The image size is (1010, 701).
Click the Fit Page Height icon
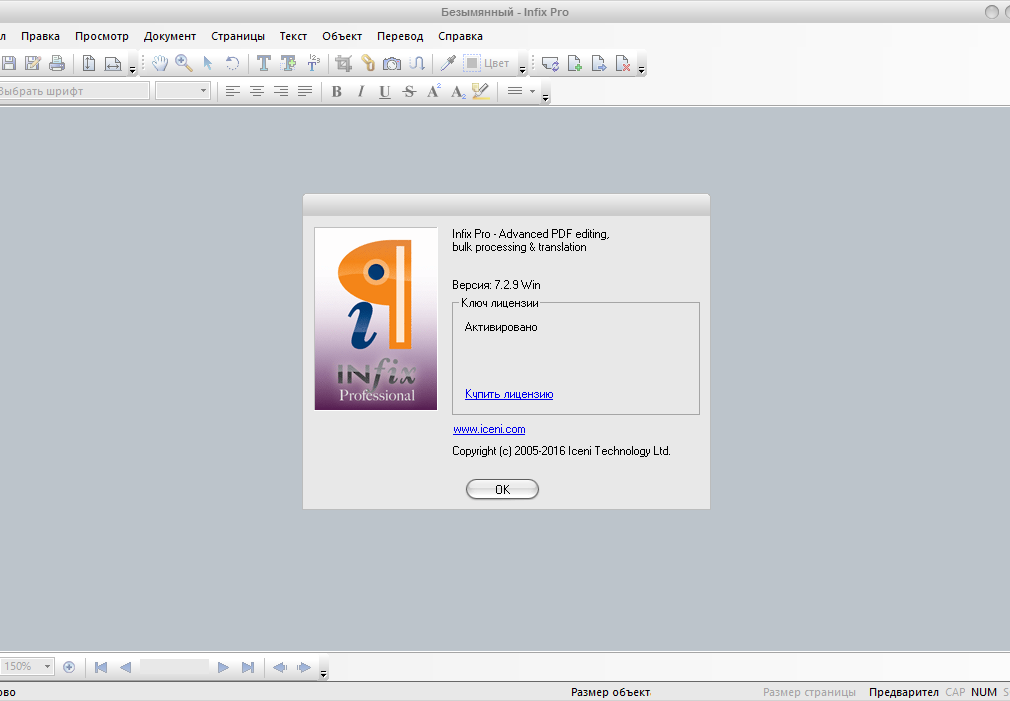tap(89, 63)
